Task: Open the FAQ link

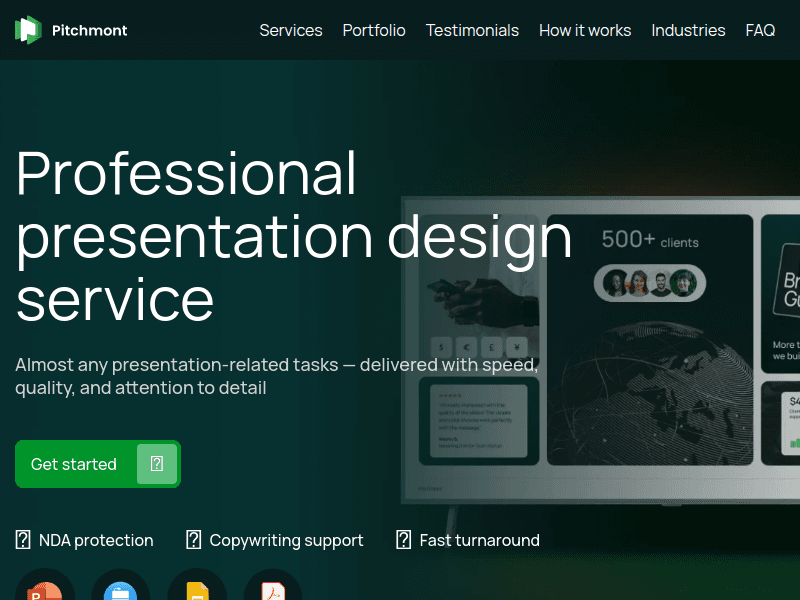Action: pos(760,30)
